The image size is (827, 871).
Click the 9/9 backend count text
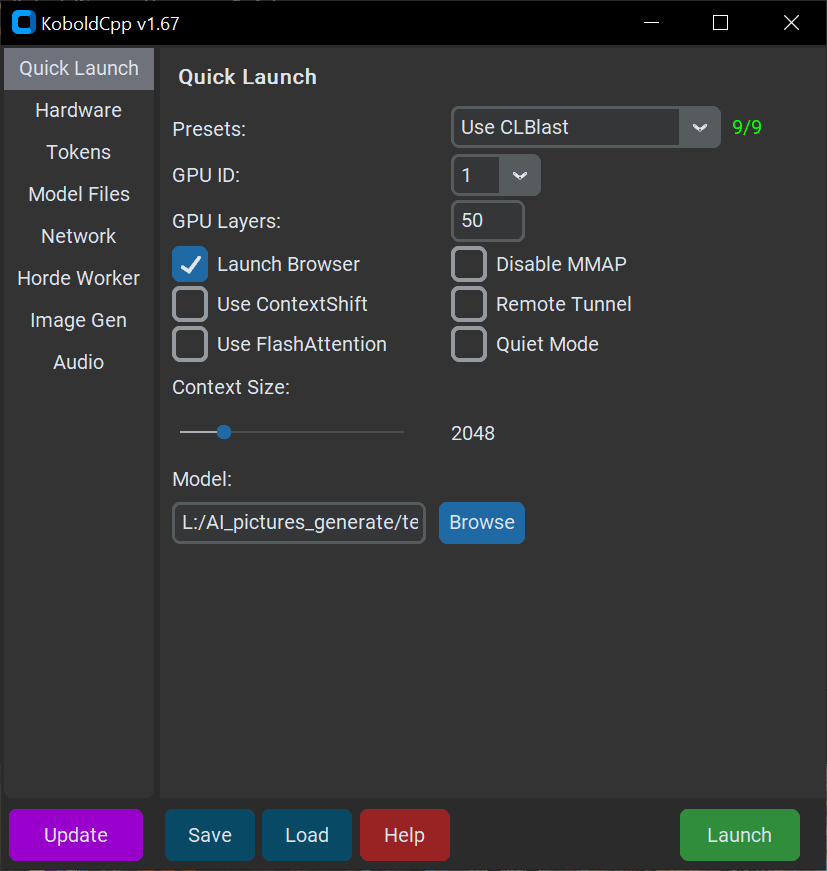click(747, 127)
